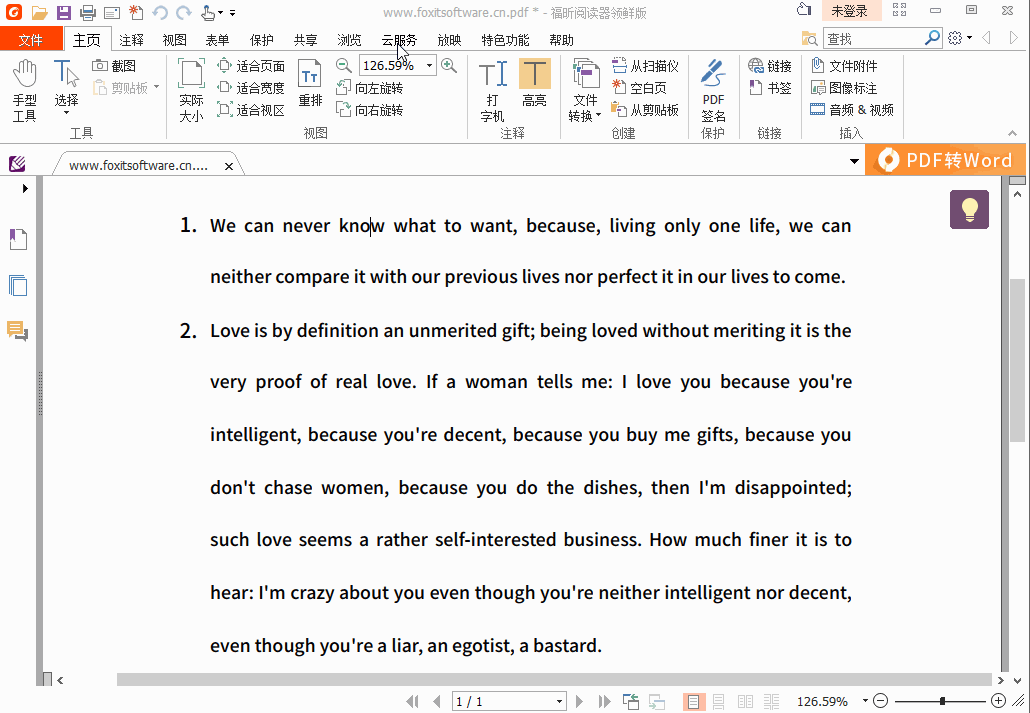Expand the zoom percentage dropdown in ribbon
Screen dimensions: 1030x713
(429, 66)
